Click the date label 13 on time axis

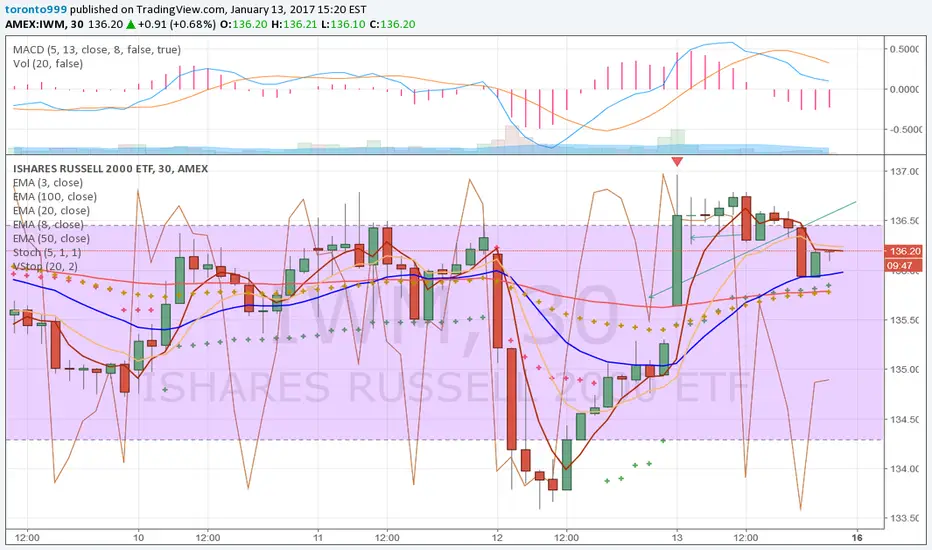677,538
